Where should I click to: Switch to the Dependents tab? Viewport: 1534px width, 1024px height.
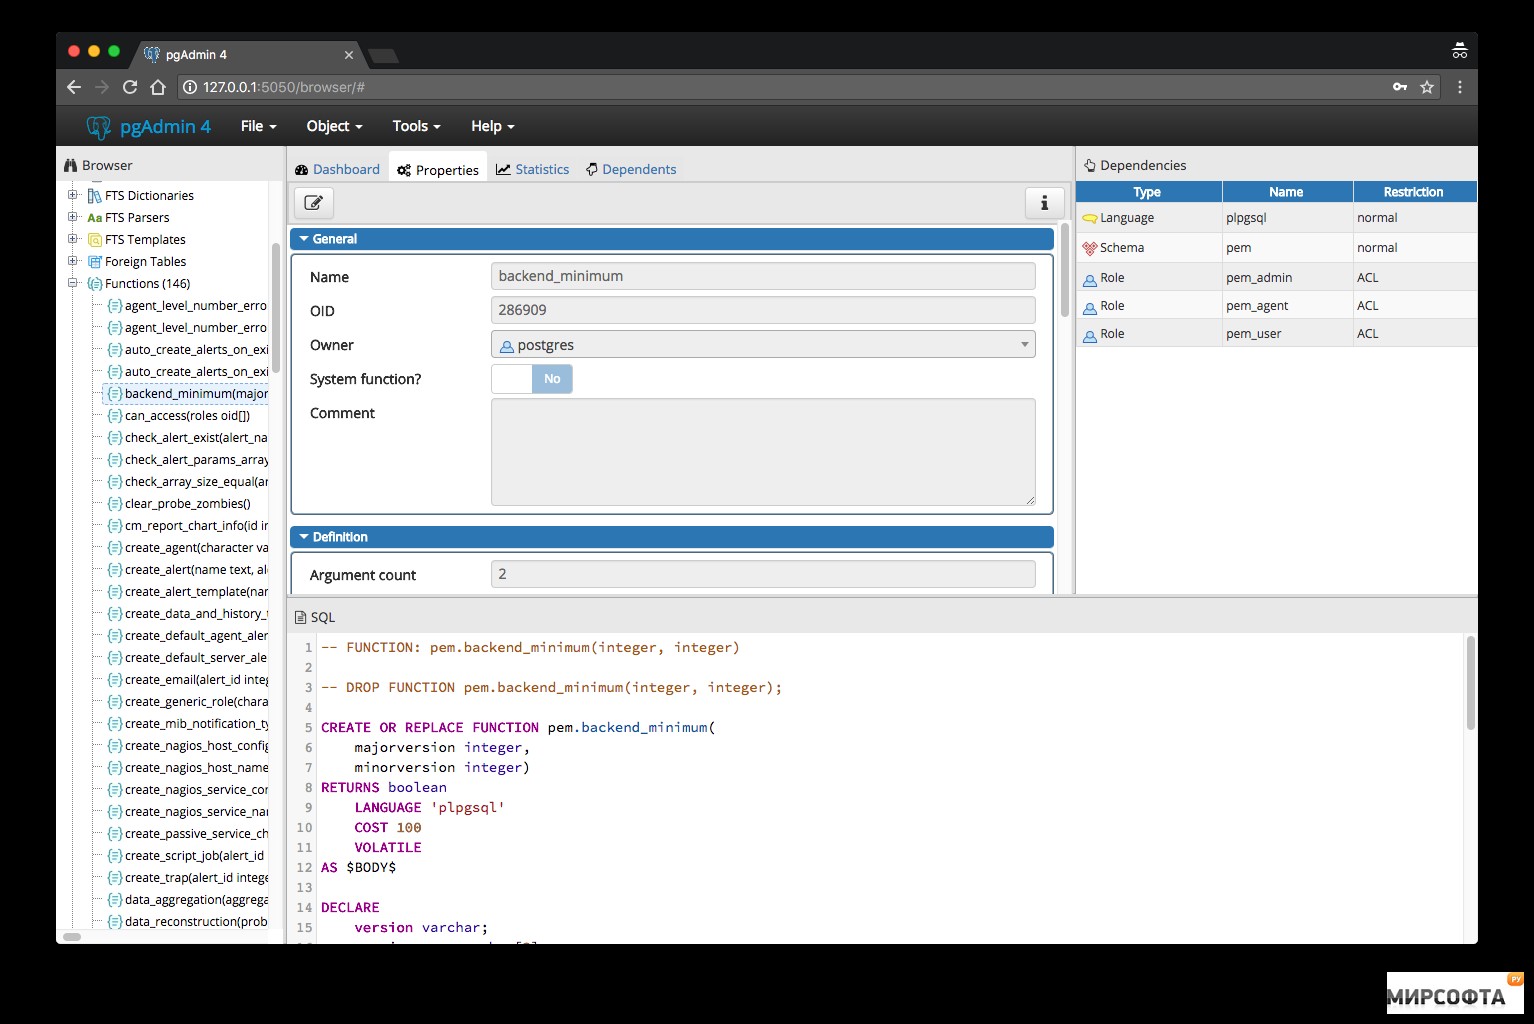tap(631, 169)
